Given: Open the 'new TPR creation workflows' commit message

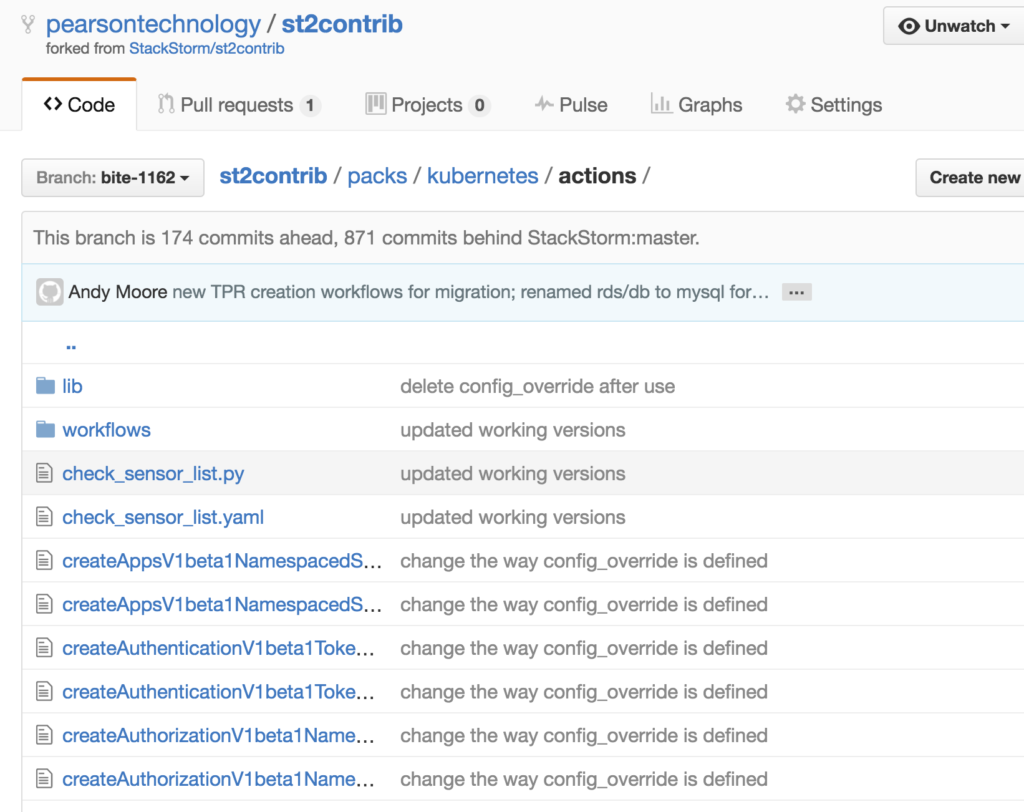Looking at the screenshot, I should (x=471, y=291).
